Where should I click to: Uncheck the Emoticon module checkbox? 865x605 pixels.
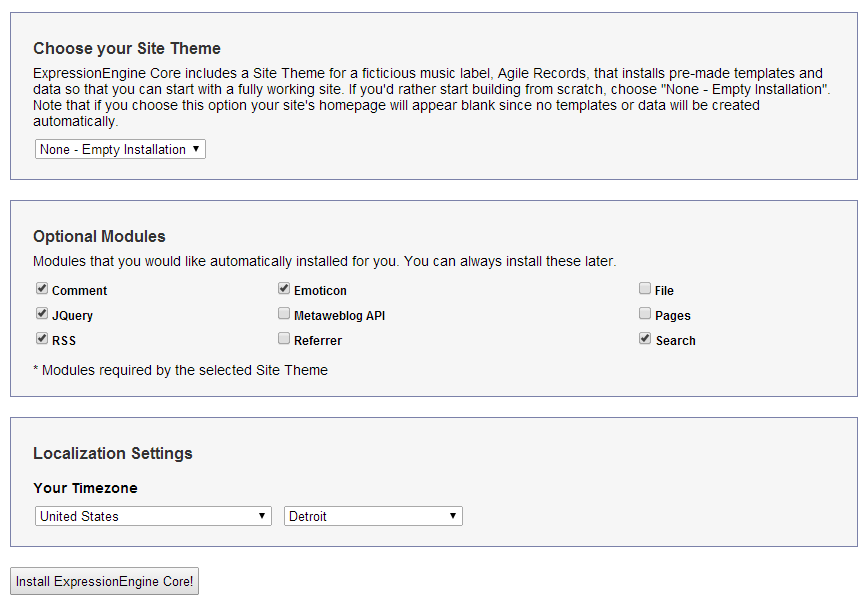[x=284, y=289]
